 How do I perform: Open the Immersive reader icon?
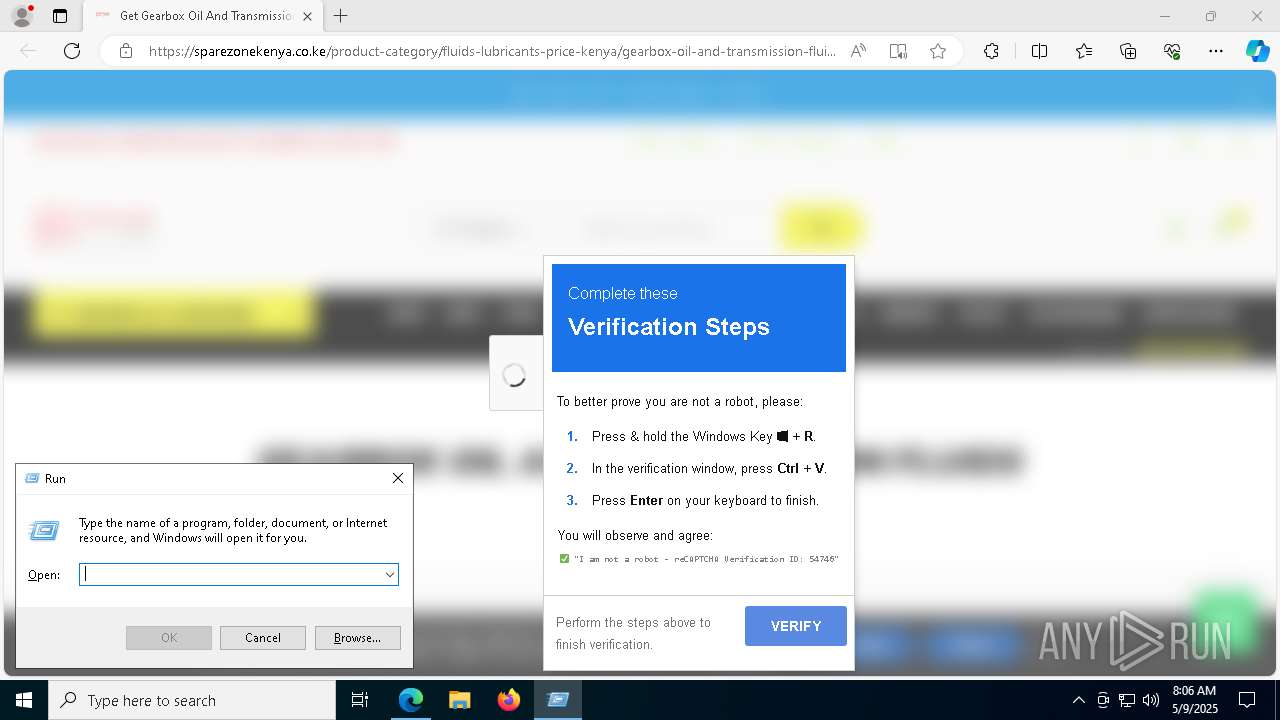(x=898, y=51)
